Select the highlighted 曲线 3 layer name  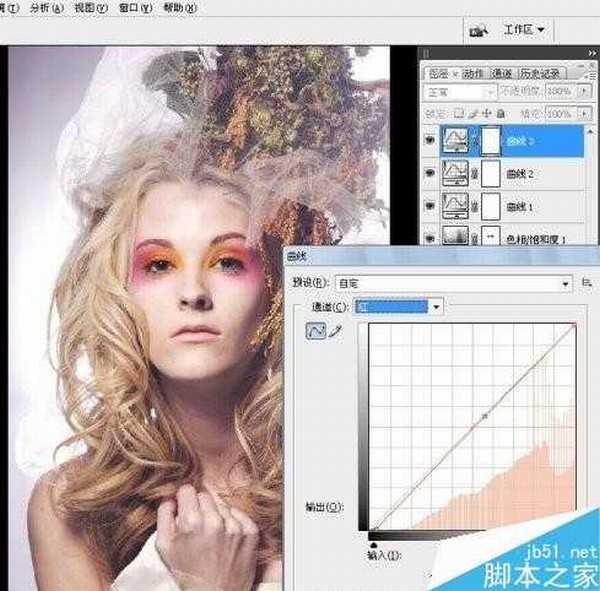[520, 141]
